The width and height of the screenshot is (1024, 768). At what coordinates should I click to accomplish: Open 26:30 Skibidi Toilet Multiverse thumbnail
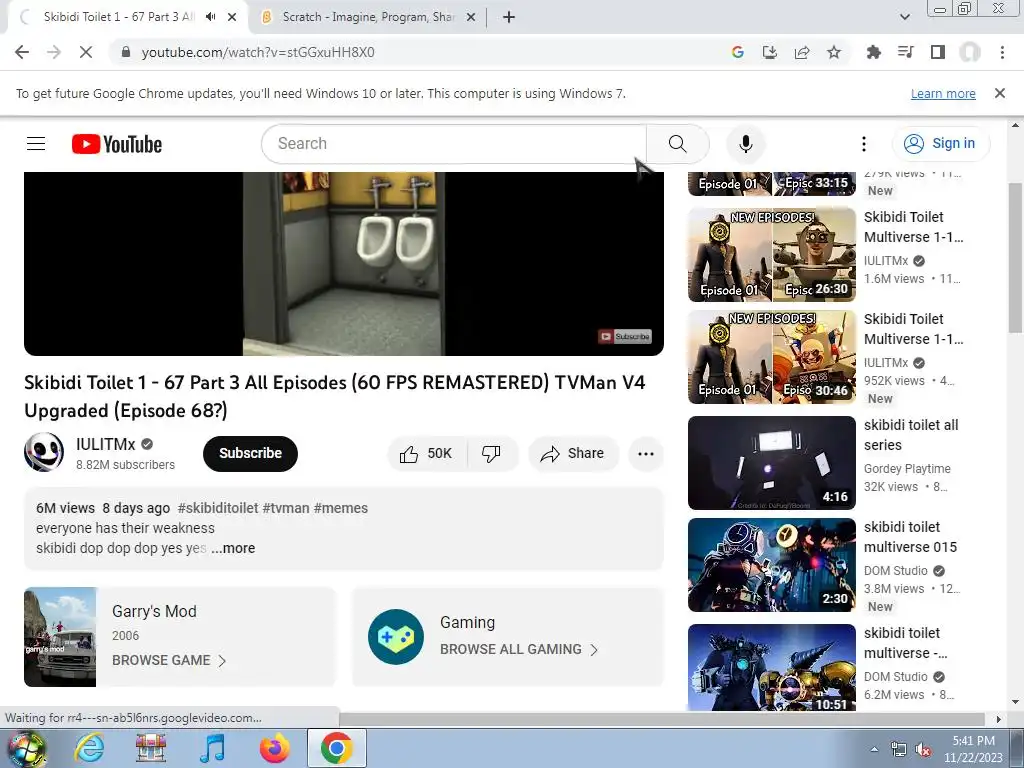(771, 255)
